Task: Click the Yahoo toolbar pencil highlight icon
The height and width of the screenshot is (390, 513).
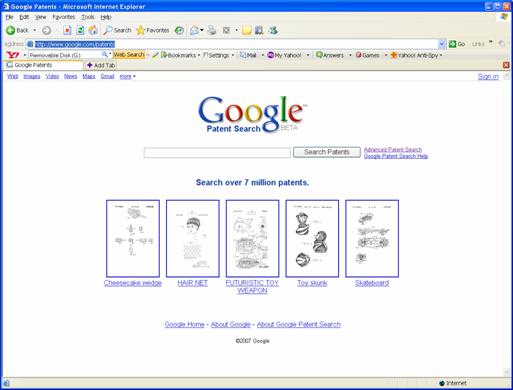Action: (155, 55)
